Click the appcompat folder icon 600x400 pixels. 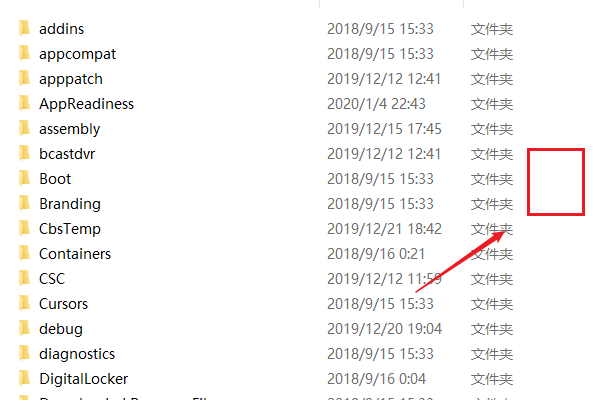[x=24, y=53]
